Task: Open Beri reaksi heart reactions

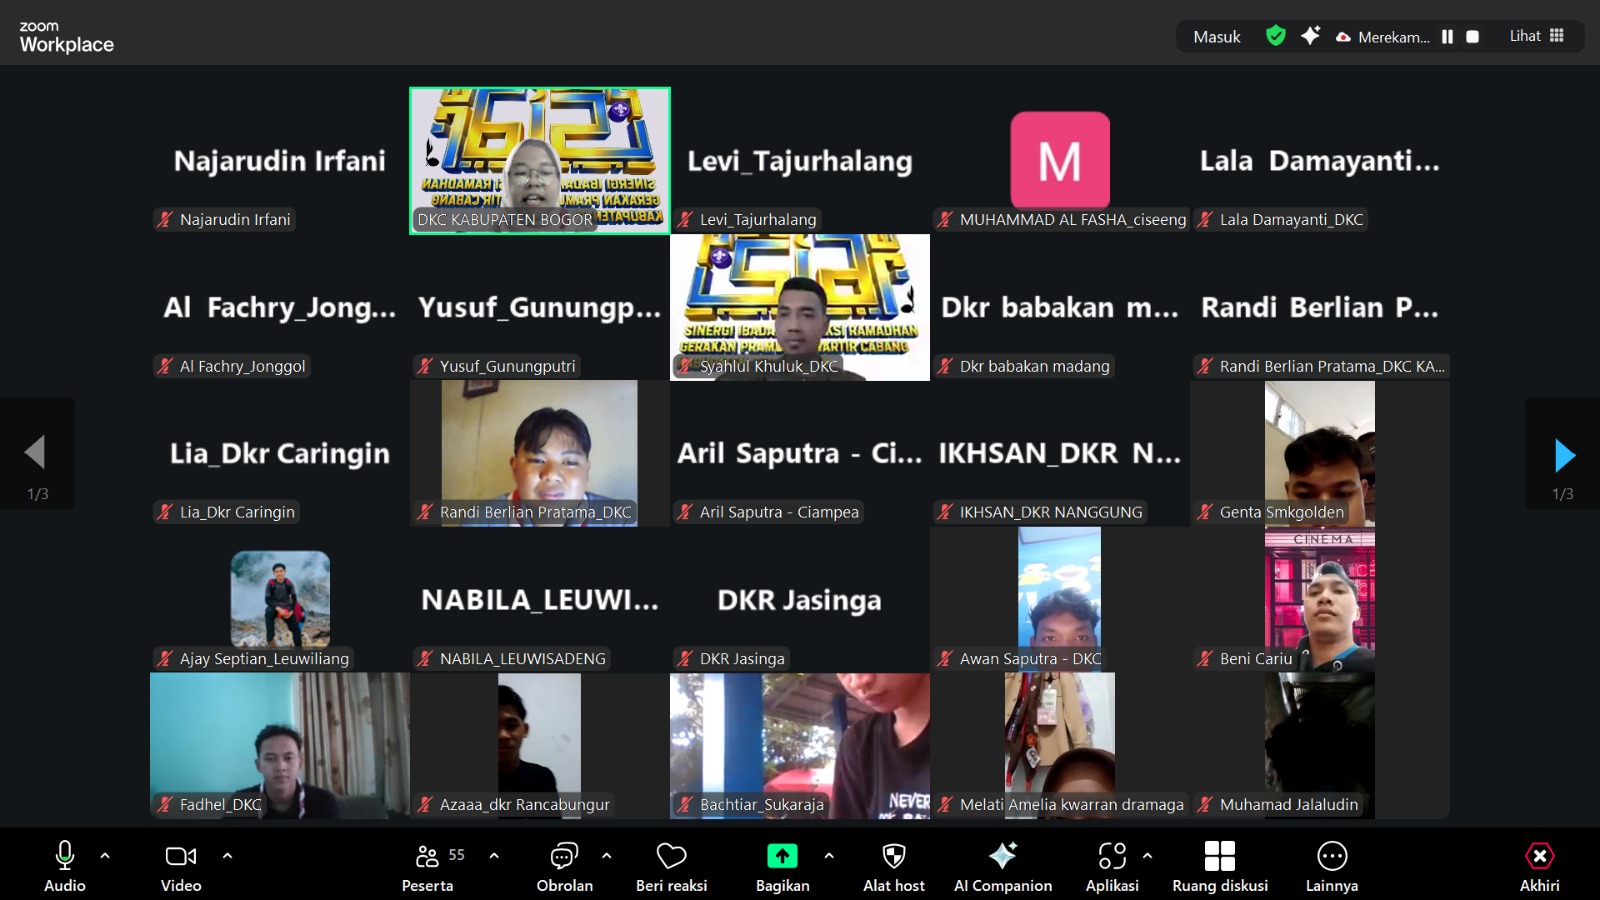Action: (x=671, y=866)
